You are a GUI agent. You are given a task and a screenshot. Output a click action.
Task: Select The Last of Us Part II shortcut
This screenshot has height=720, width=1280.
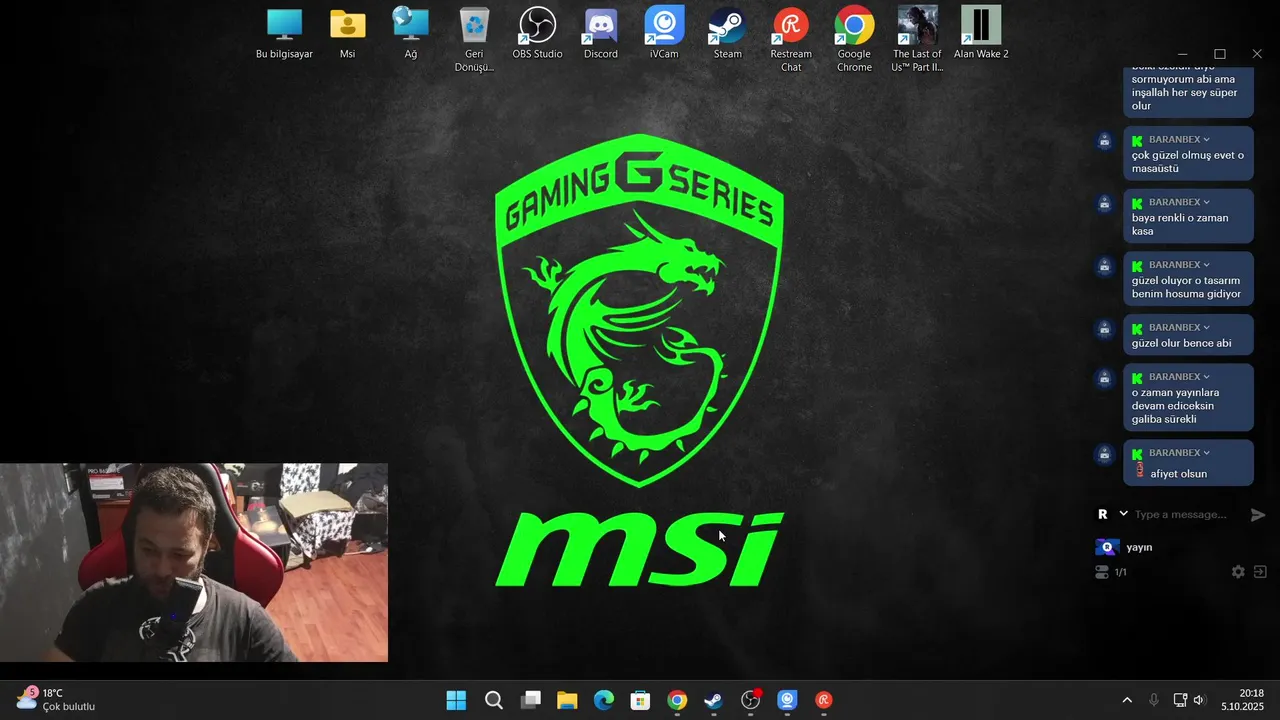tap(918, 40)
